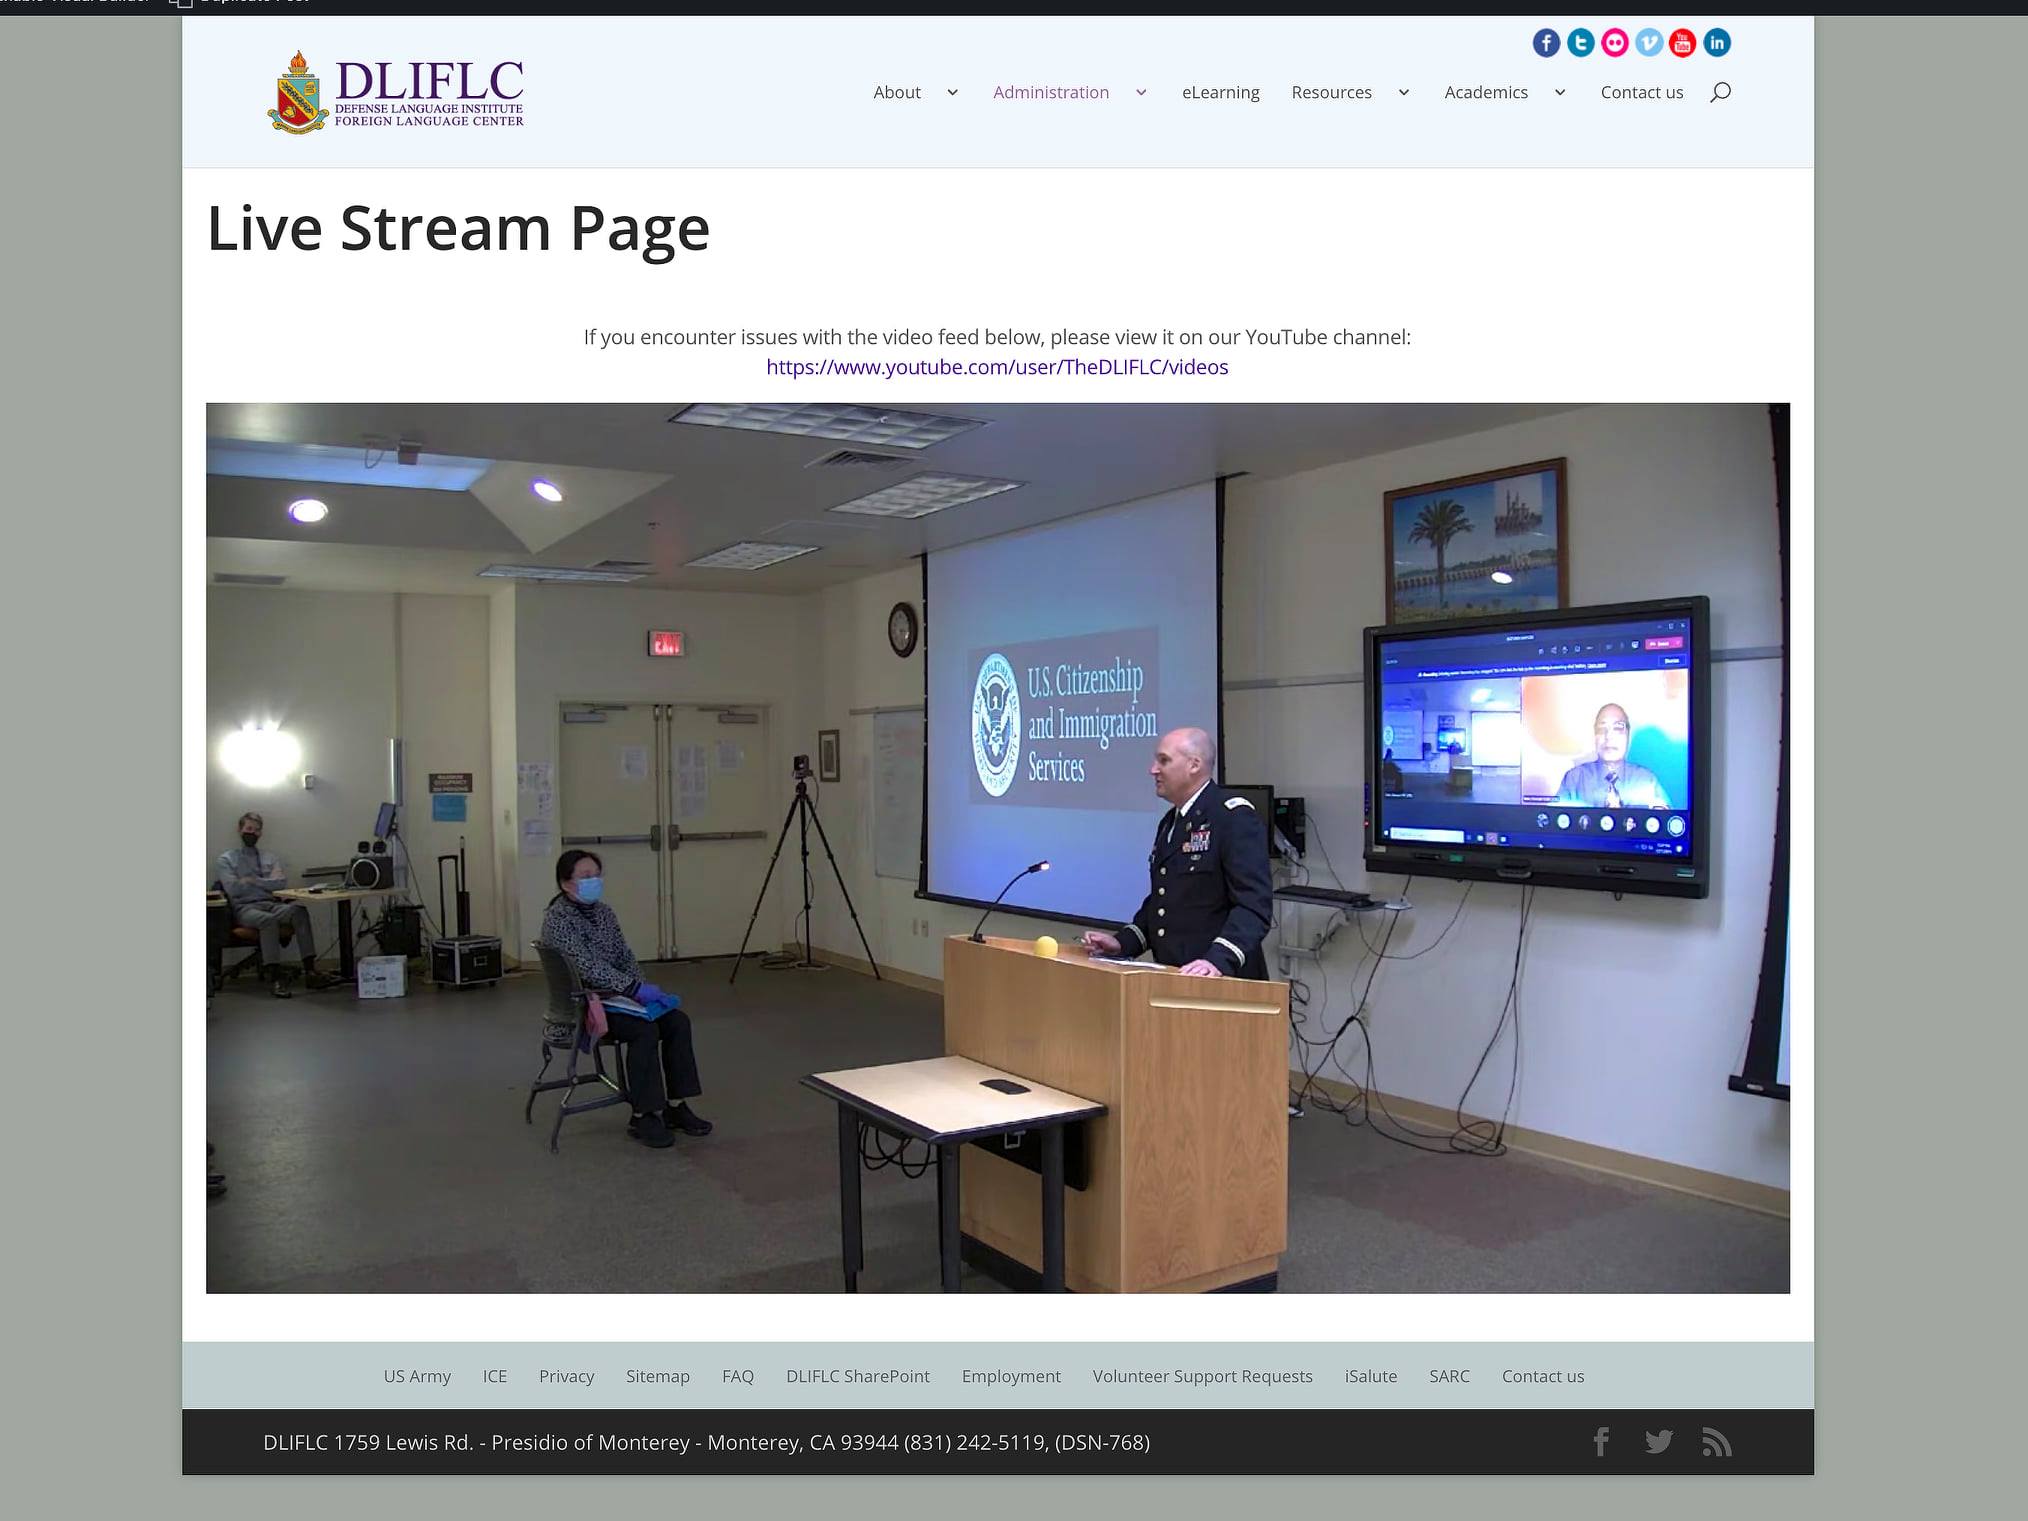Open the LinkedIn icon in the header
The width and height of the screenshot is (2028, 1521).
[x=1717, y=43]
